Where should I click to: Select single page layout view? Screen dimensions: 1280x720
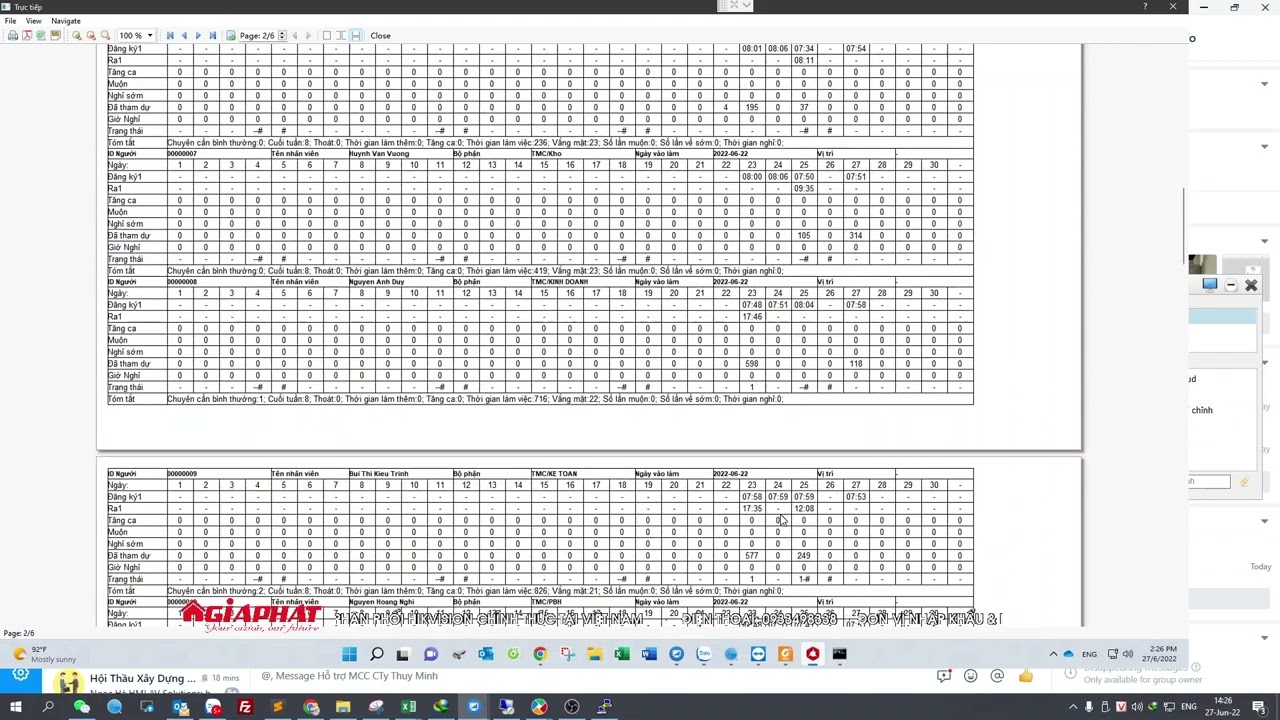point(327,36)
